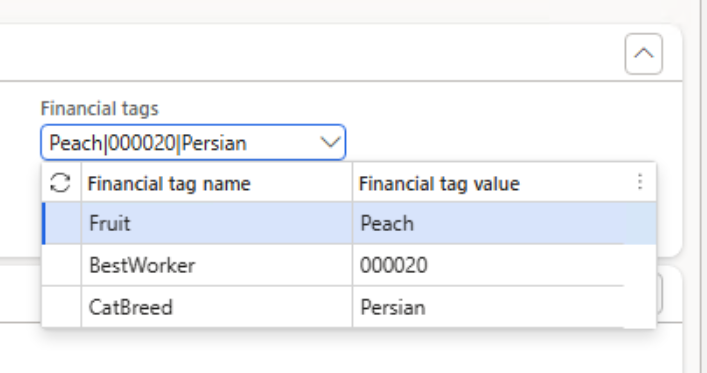Select the Fruit tag name cell
This screenshot has height=373, width=707.
217,223
